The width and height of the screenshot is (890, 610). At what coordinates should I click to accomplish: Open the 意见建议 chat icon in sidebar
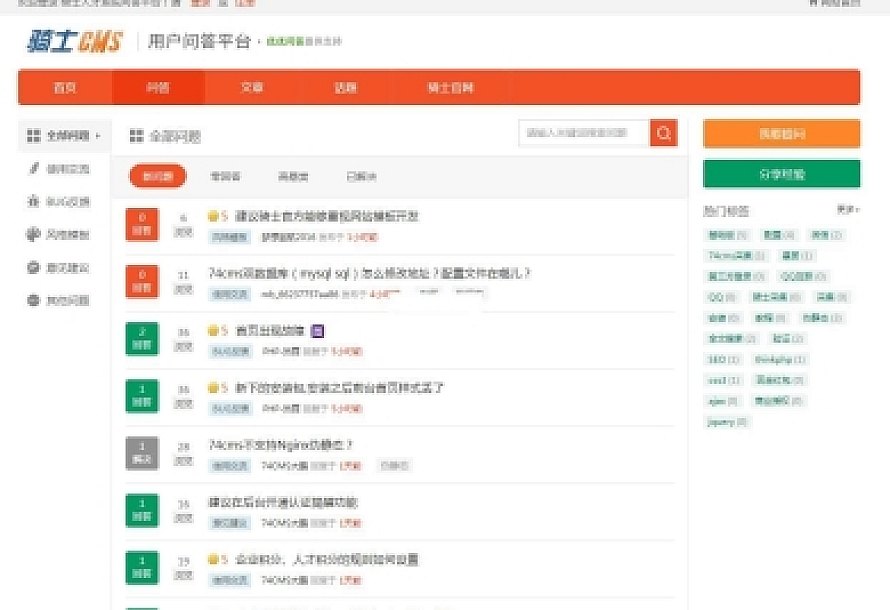tap(33, 268)
